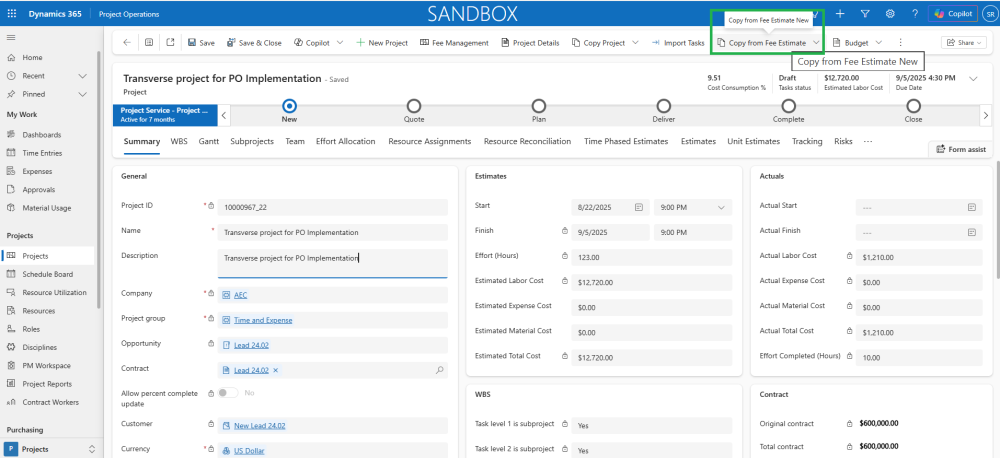Go back with the left arrow icon
1000x458 pixels.
[127, 43]
